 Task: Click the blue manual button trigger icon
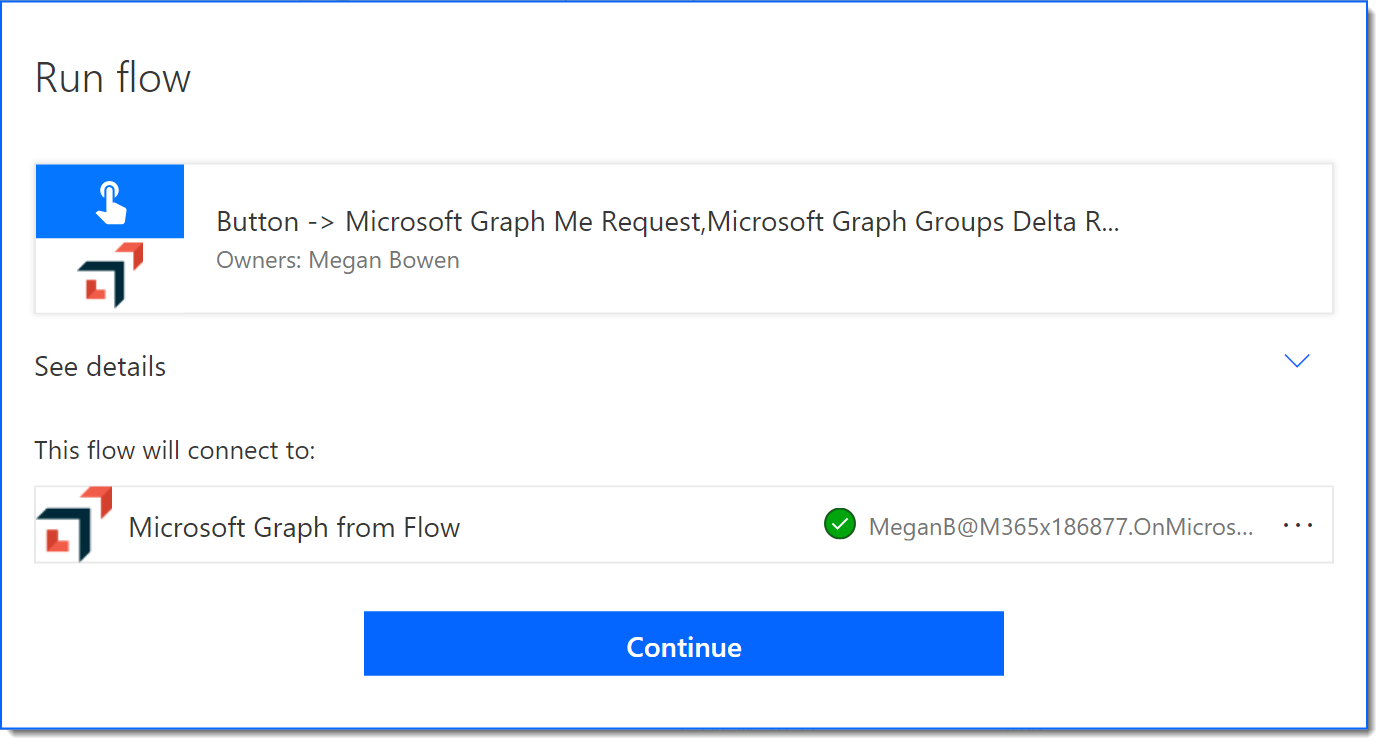(110, 201)
